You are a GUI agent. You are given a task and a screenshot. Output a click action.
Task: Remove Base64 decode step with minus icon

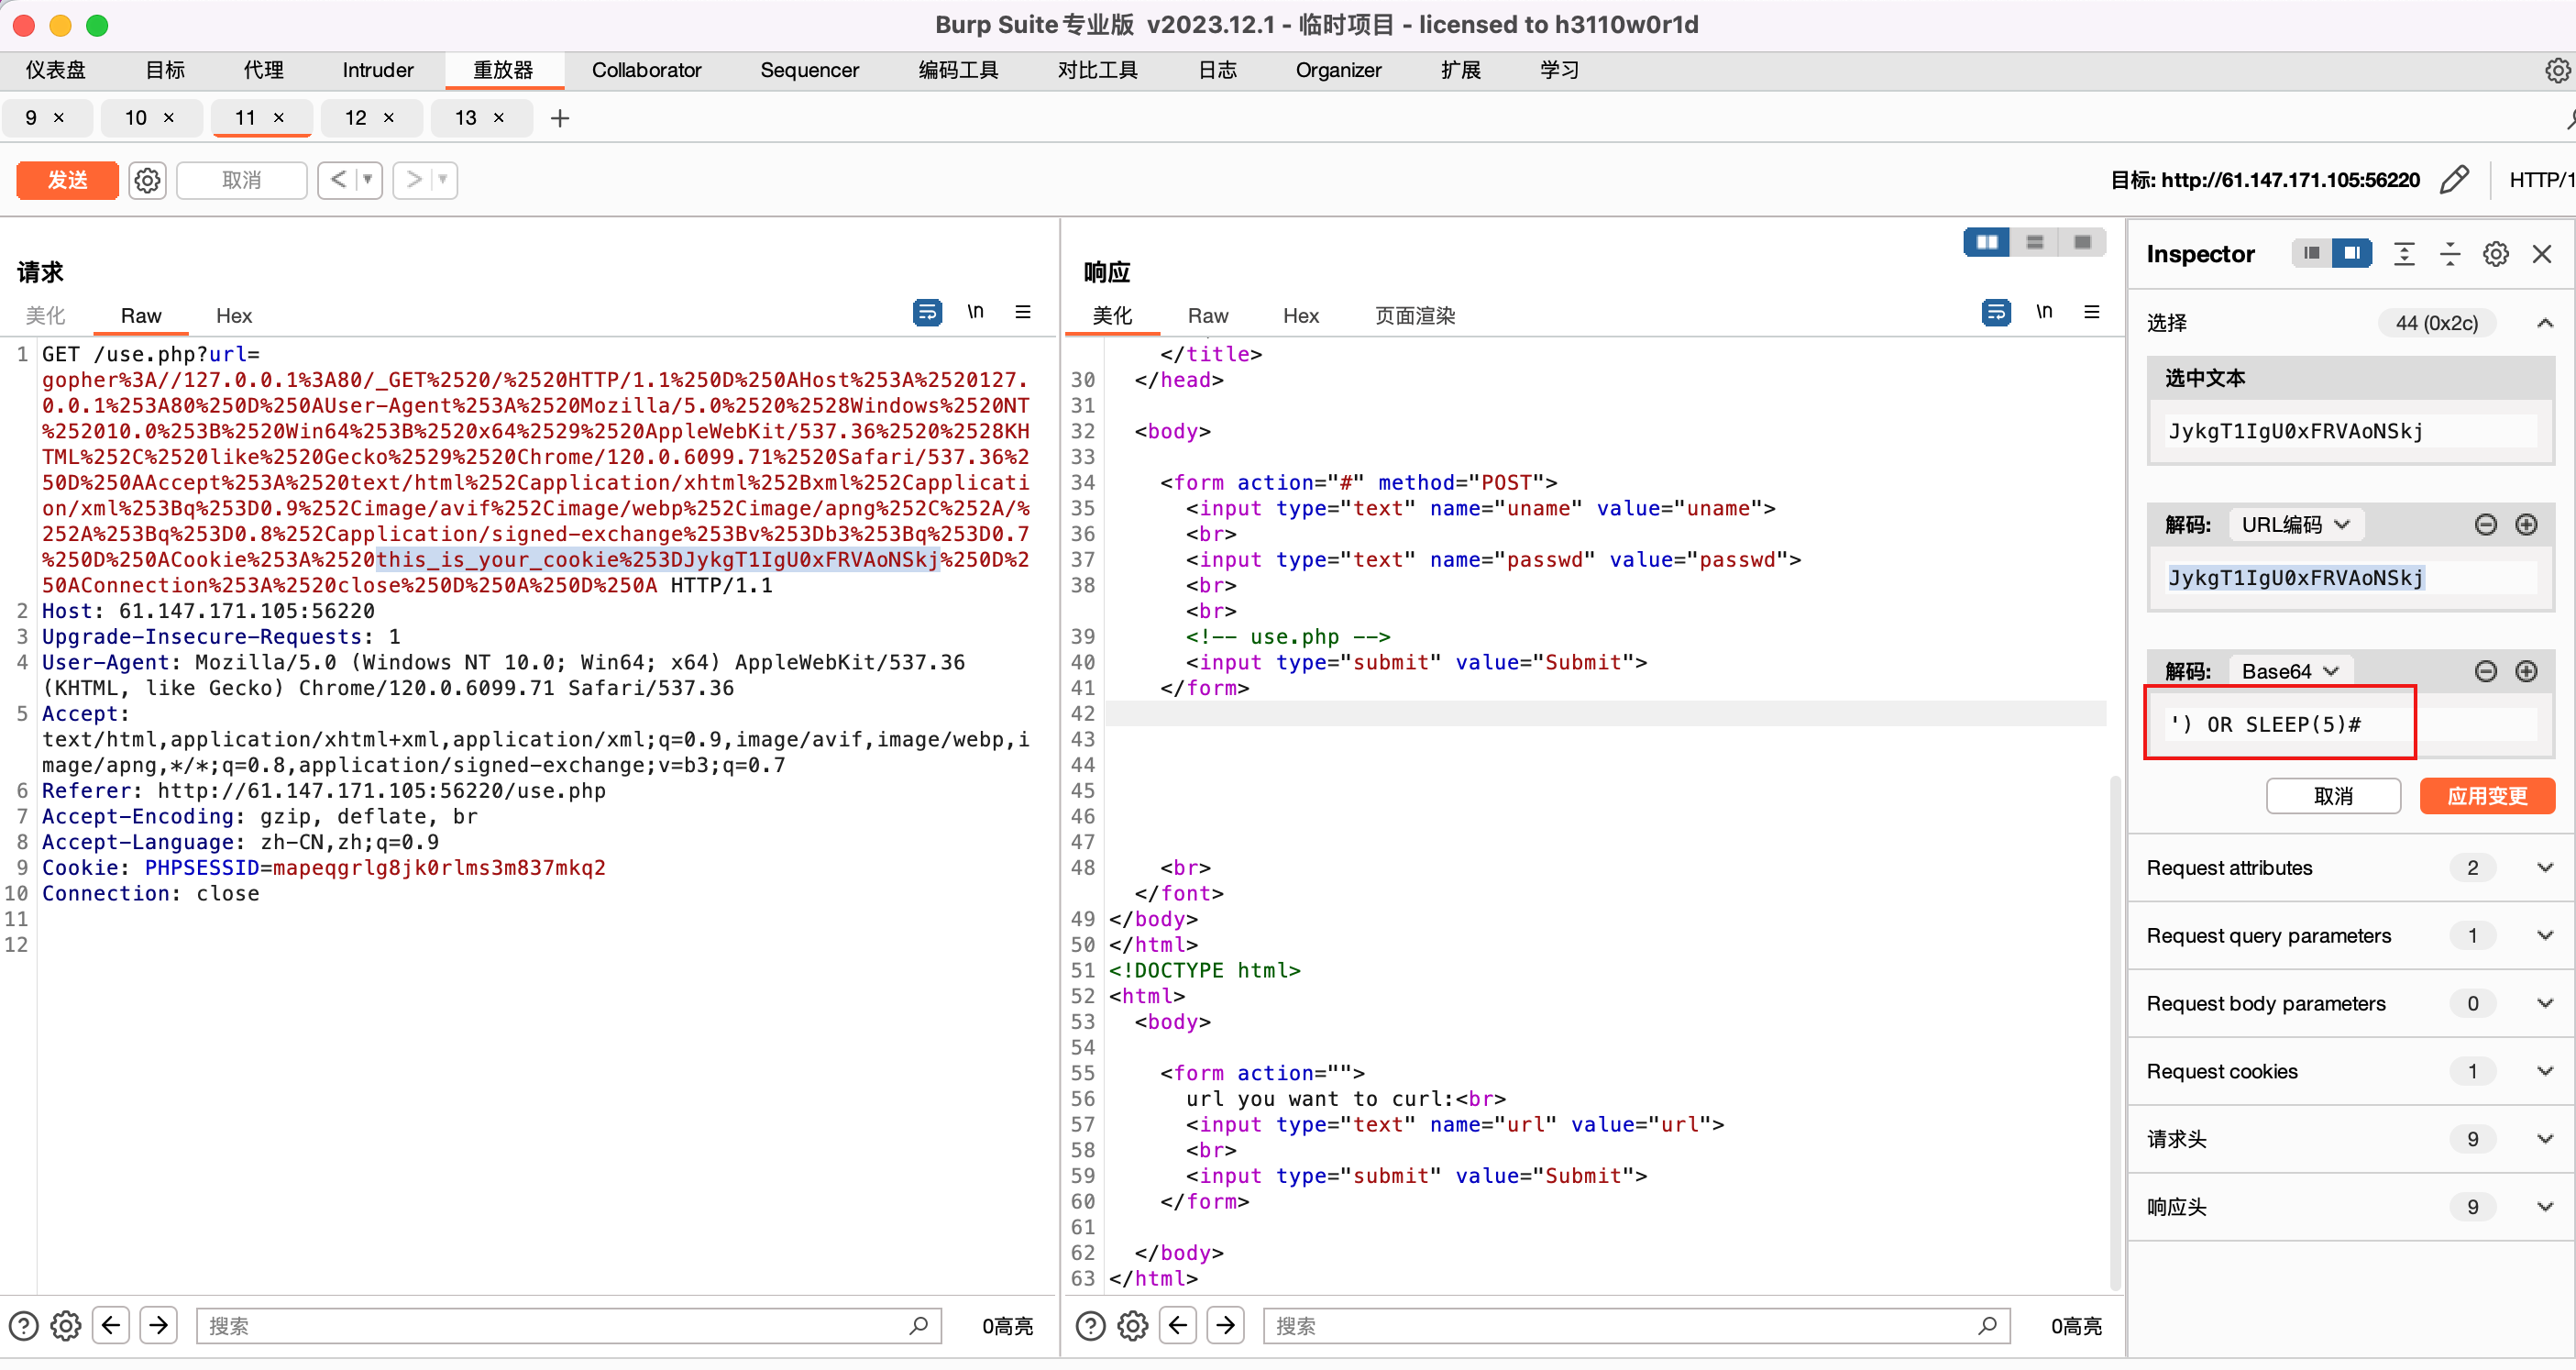click(x=2486, y=671)
